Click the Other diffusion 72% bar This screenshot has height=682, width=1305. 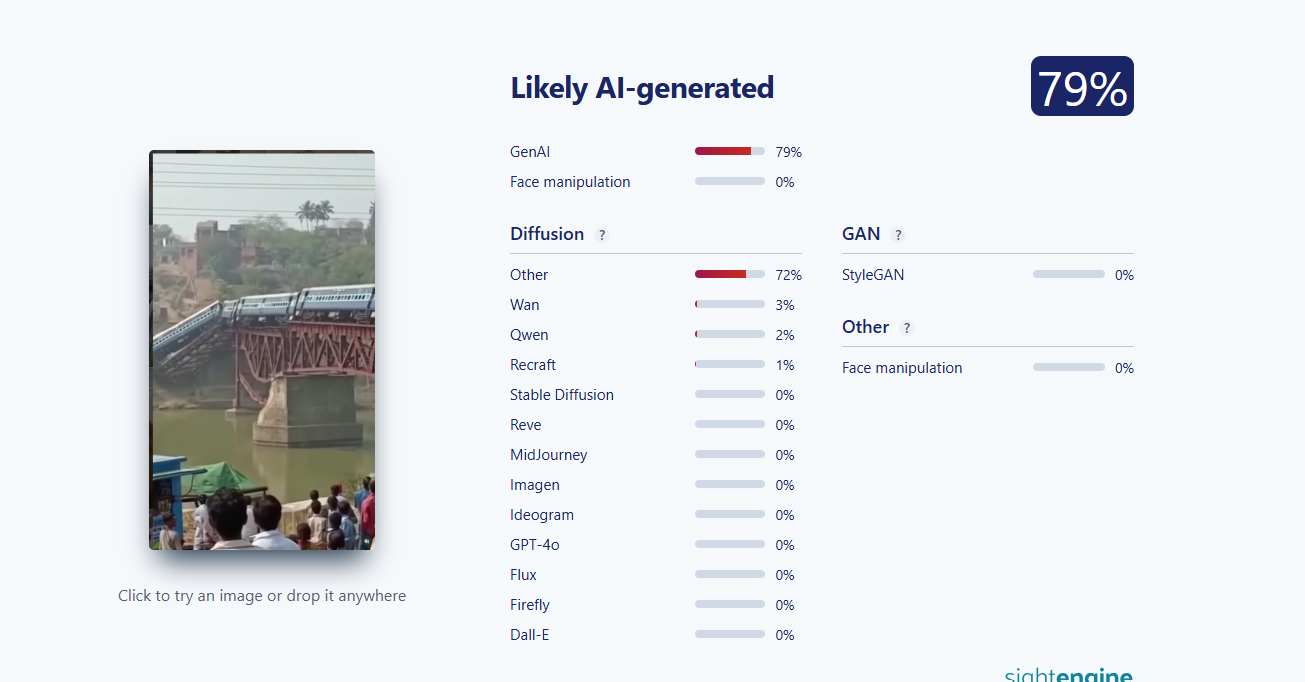730,274
